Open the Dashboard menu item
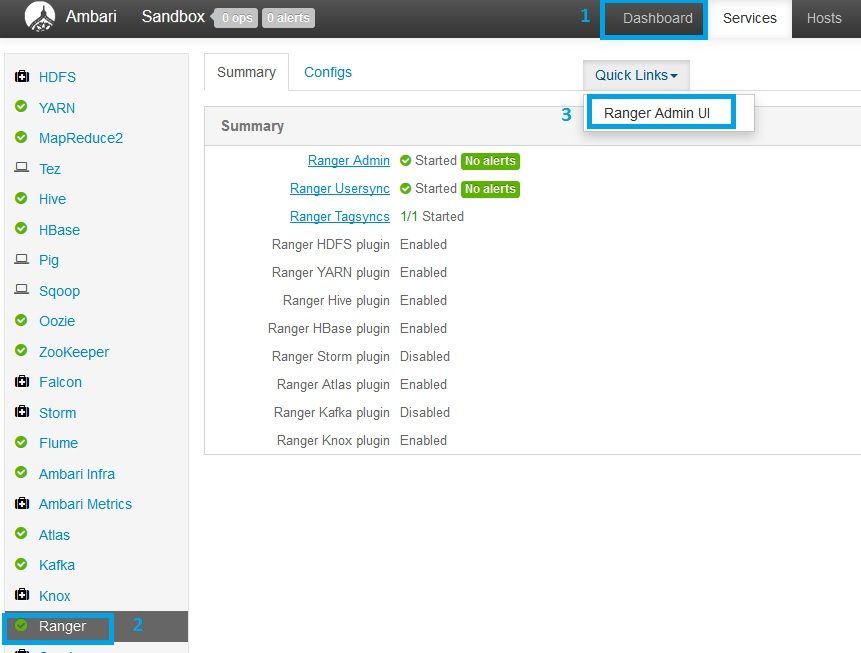Viewport: 861px width, 653px height. tap(657, 18)
